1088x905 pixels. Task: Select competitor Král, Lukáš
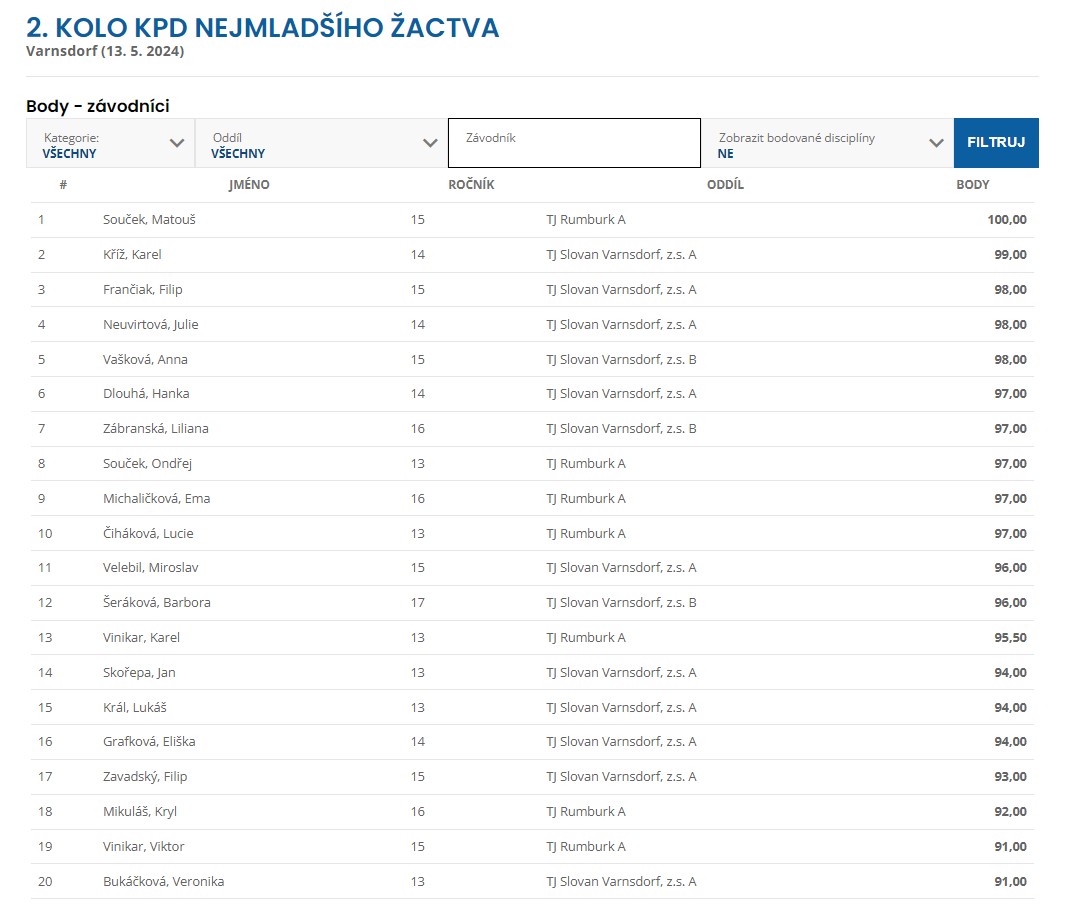click(135, 708)
